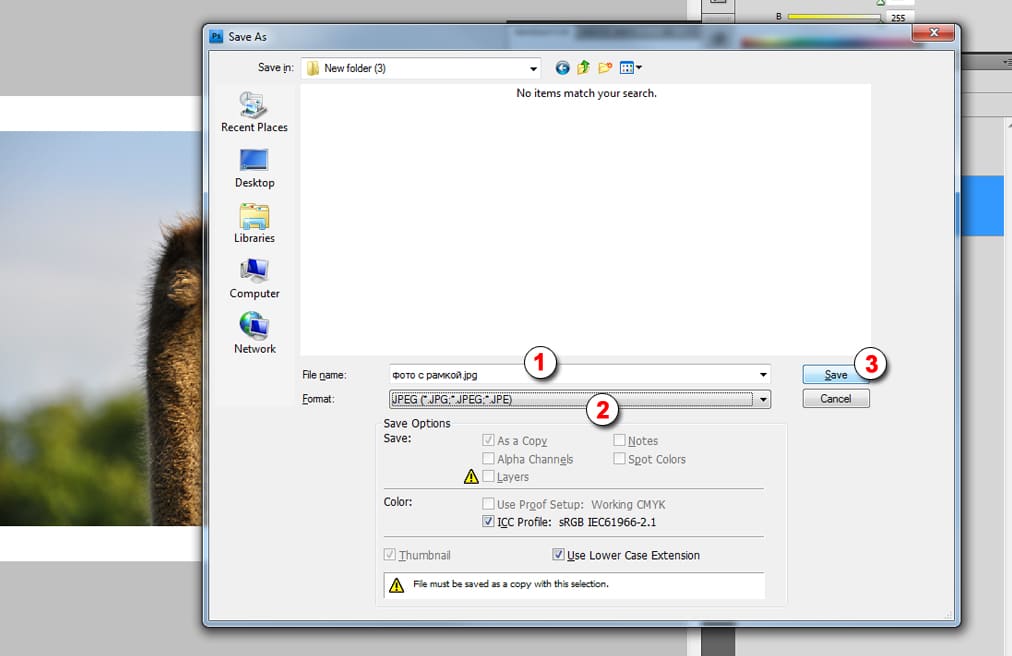
Task: Expand the Save in folder dropdown
Action: click(534, 68)
